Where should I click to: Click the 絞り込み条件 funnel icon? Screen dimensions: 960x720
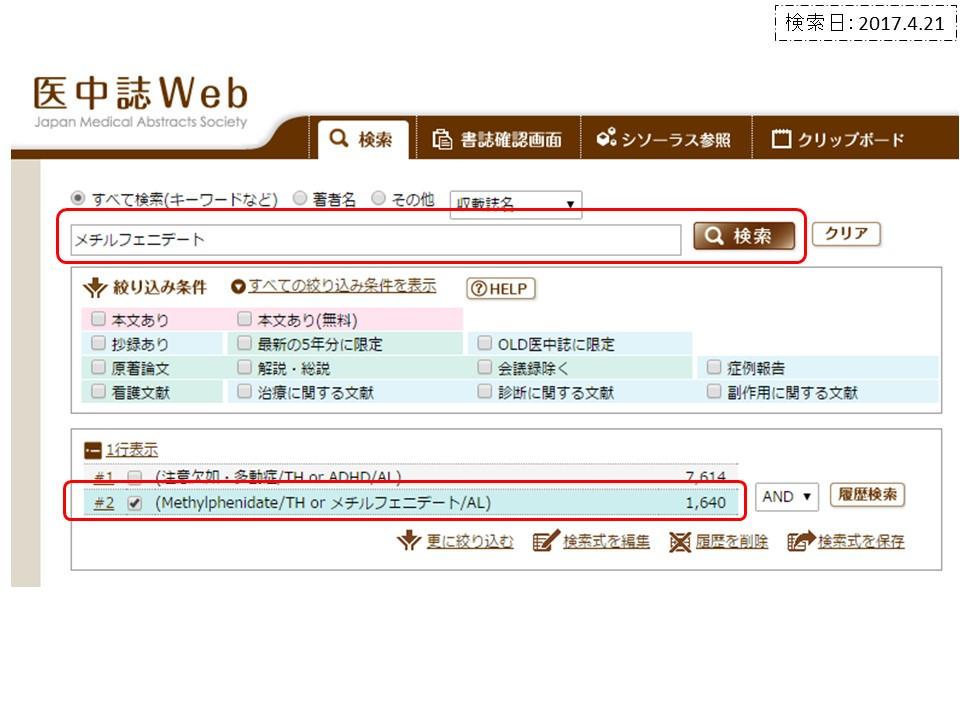pyautogui.click(x=95, y=287)
